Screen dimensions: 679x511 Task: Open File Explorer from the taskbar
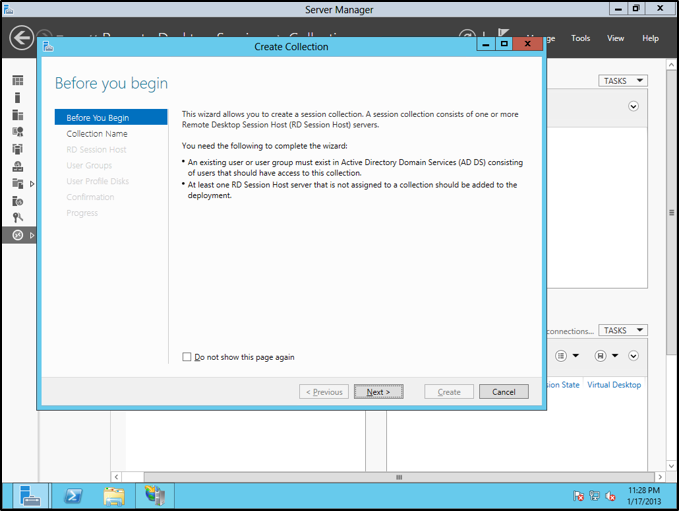click(x=114, y=495)
